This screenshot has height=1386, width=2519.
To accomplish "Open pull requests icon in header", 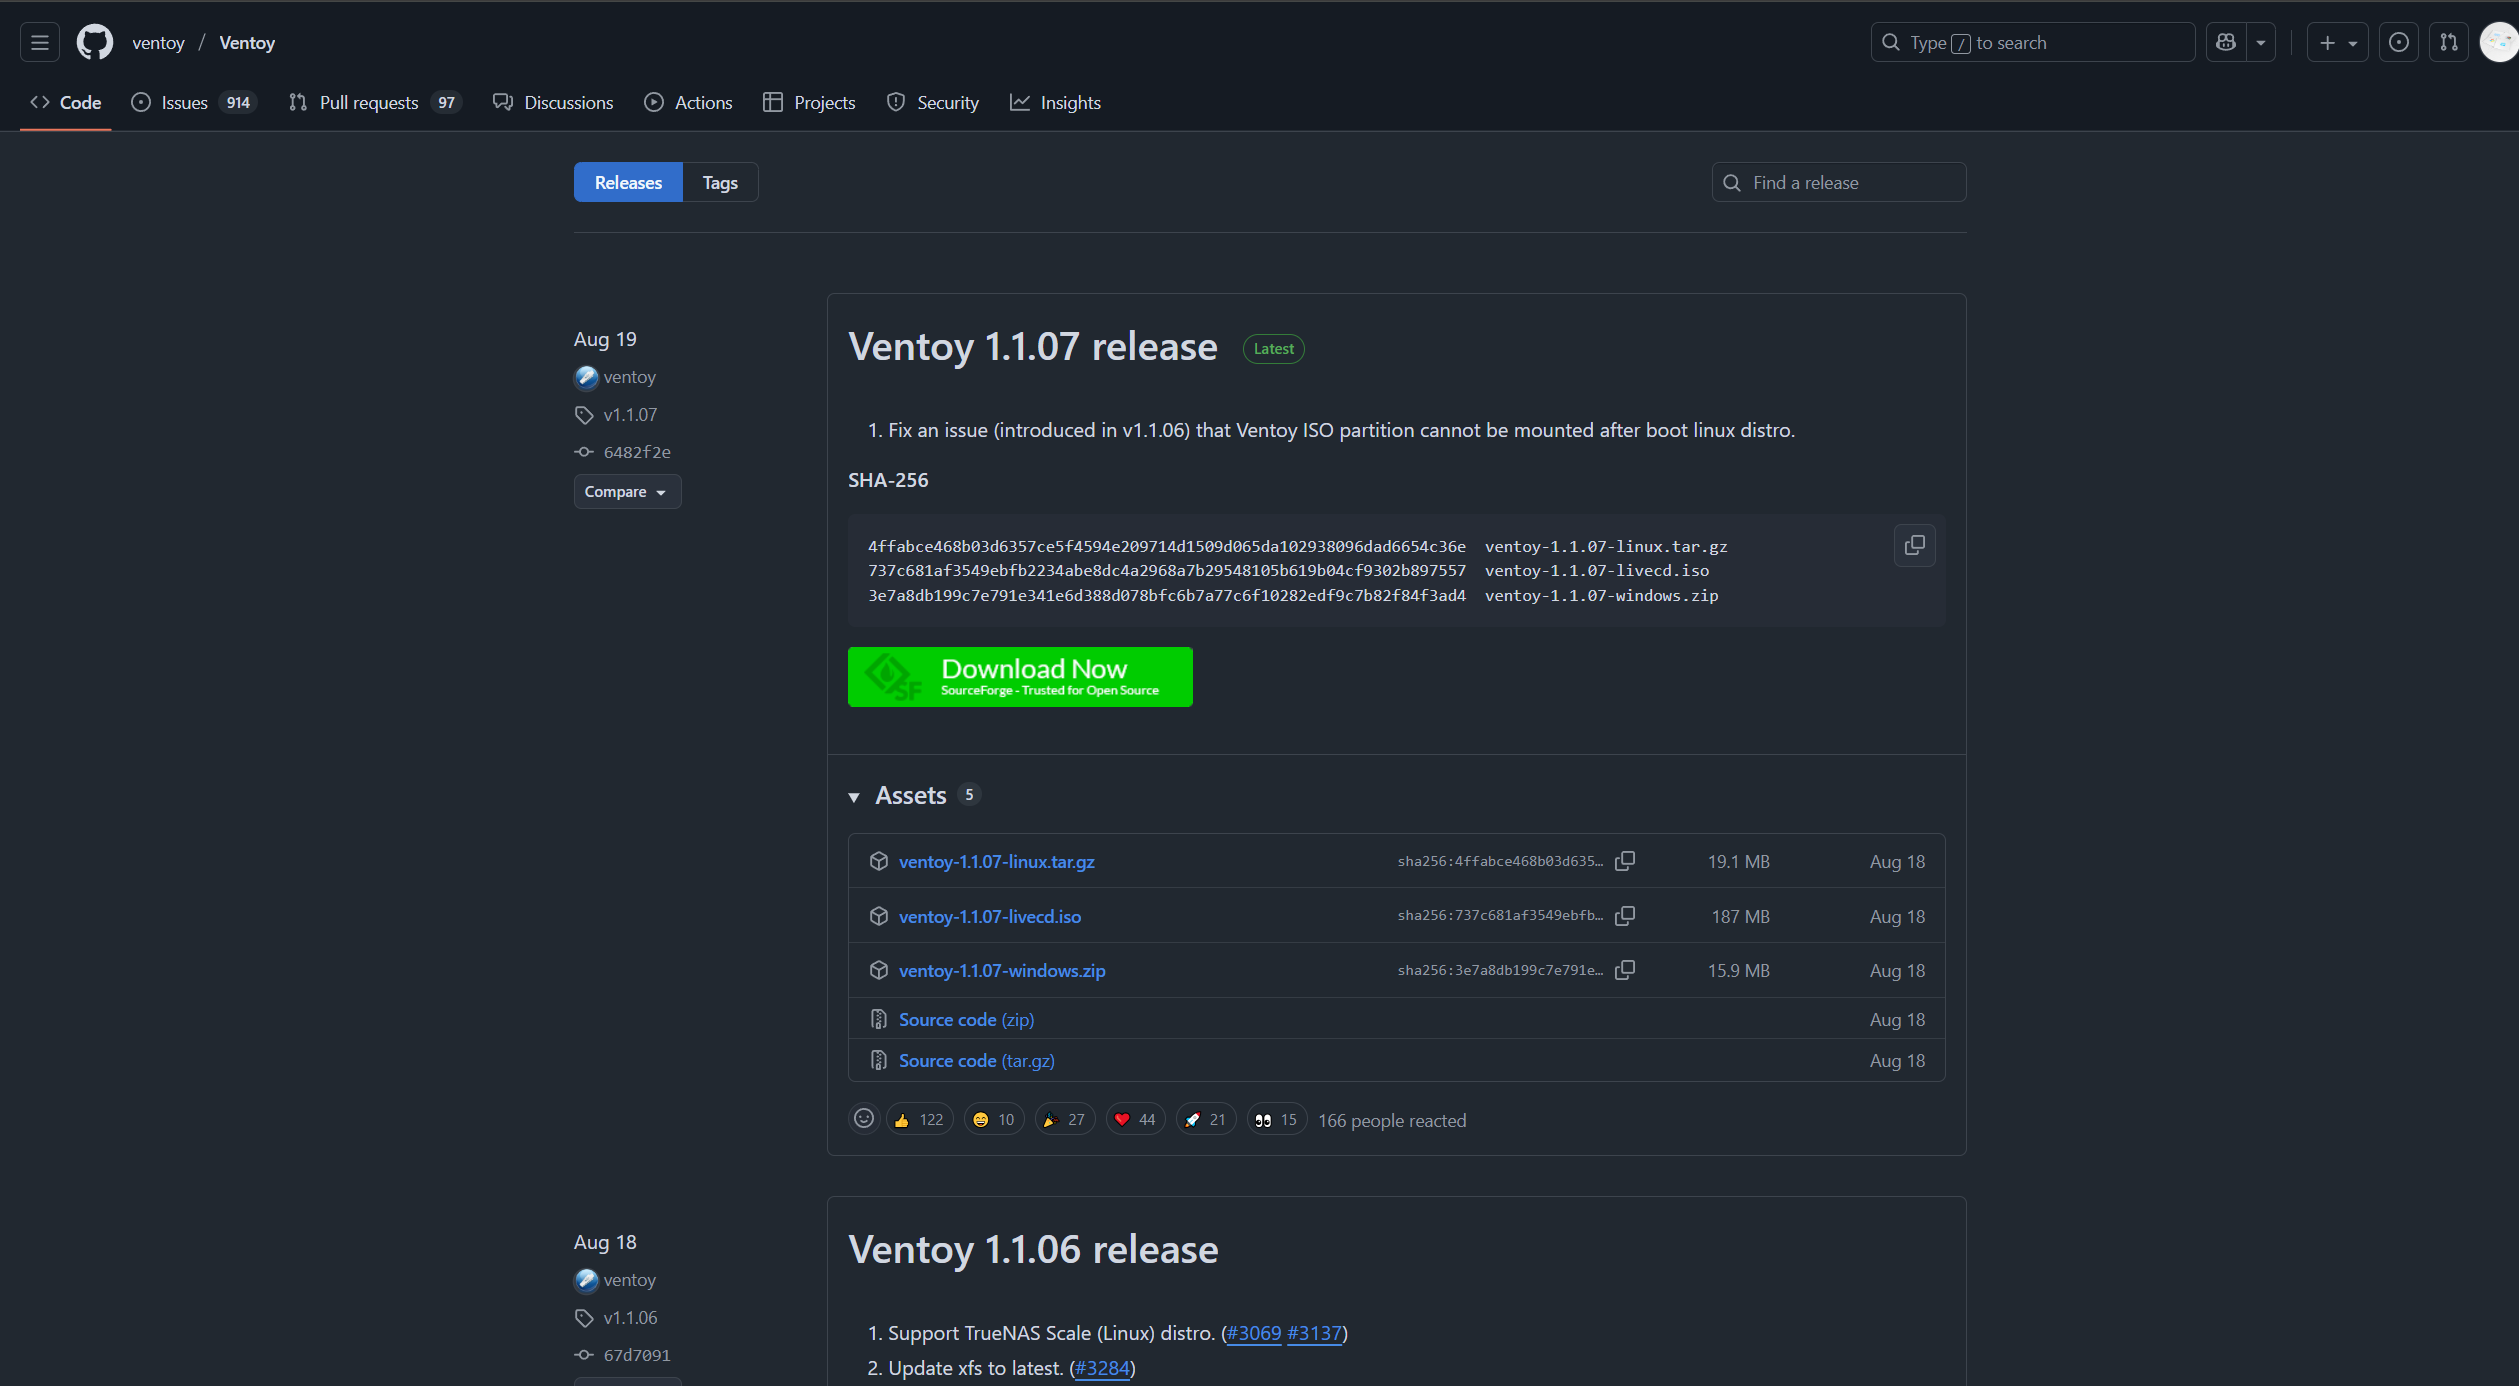I will click(2448, 43).
